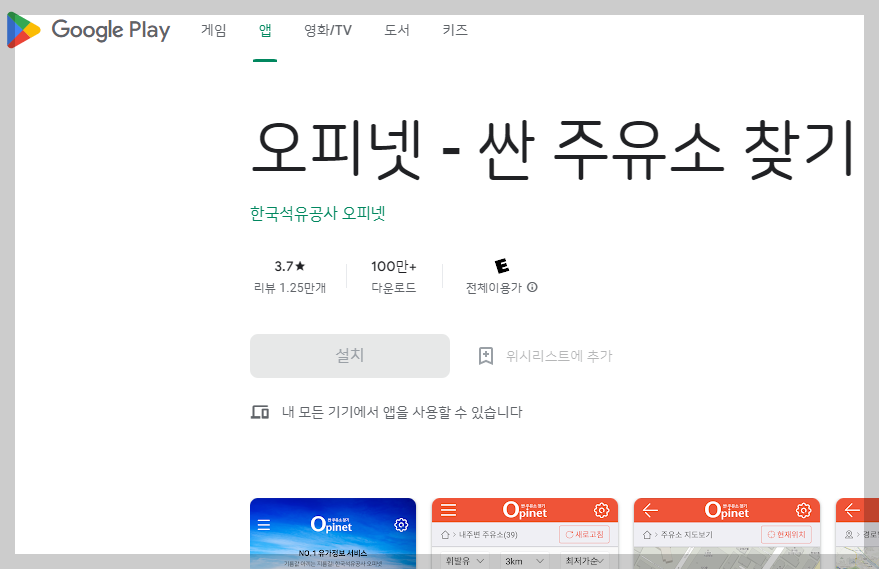The width and height of the screenshot is (879, 569).
Task: Open developer link 한국석유공사 오피넷
Action: click(318, 214)
